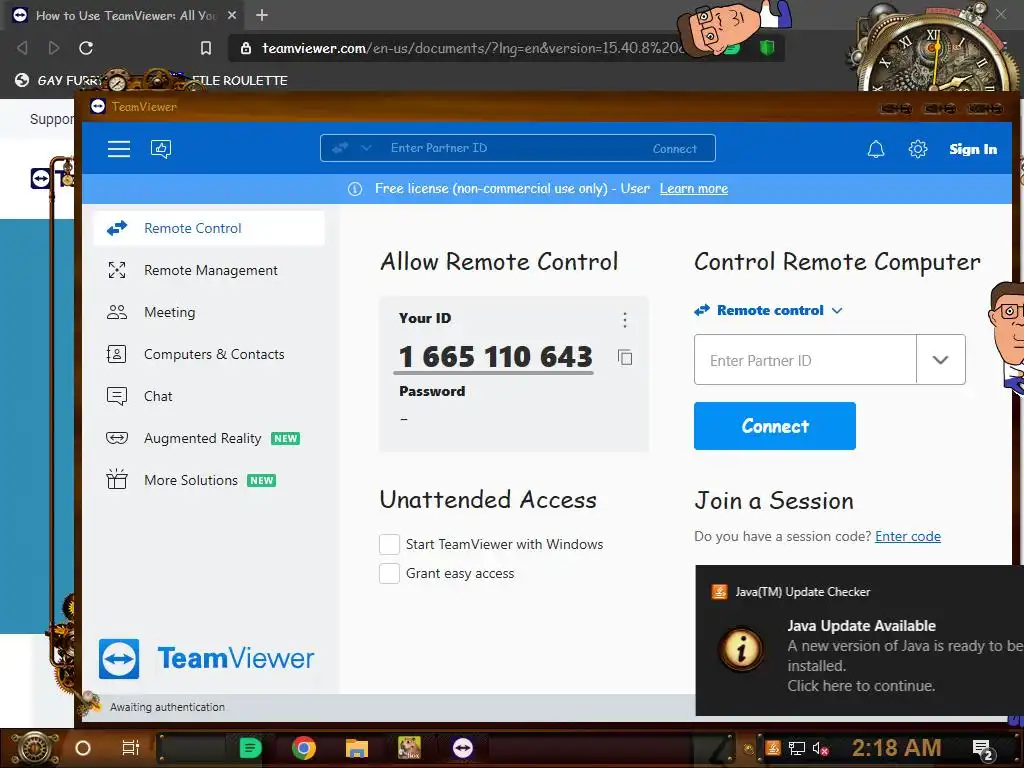Open Task View from the taskbar
The image size is (1024, 768).
(131, 748)
